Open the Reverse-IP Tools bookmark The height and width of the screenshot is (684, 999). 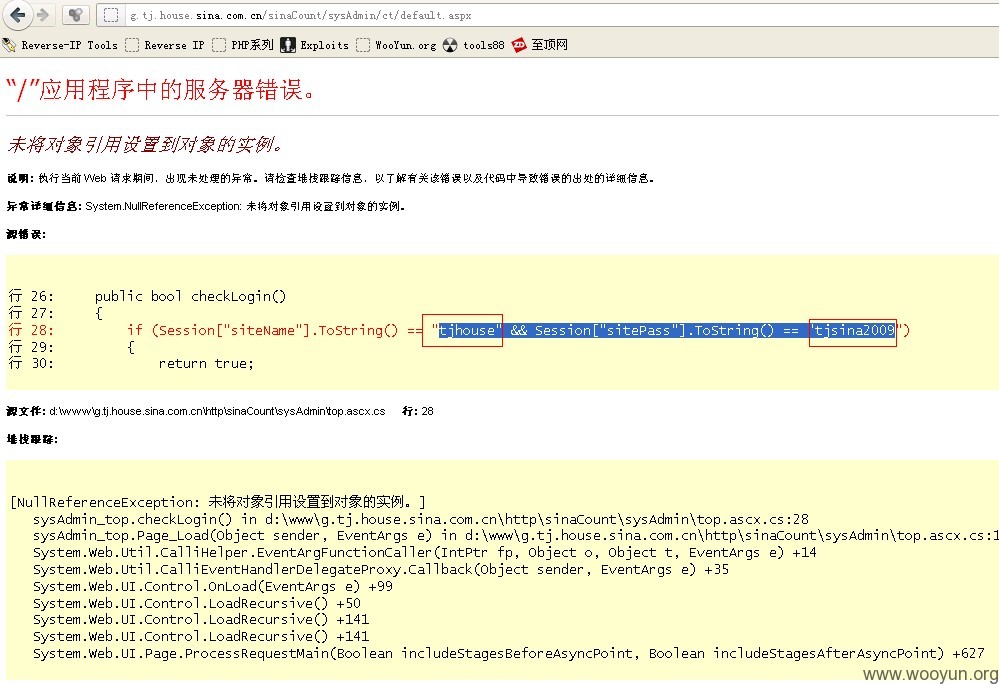coord(61,45)
